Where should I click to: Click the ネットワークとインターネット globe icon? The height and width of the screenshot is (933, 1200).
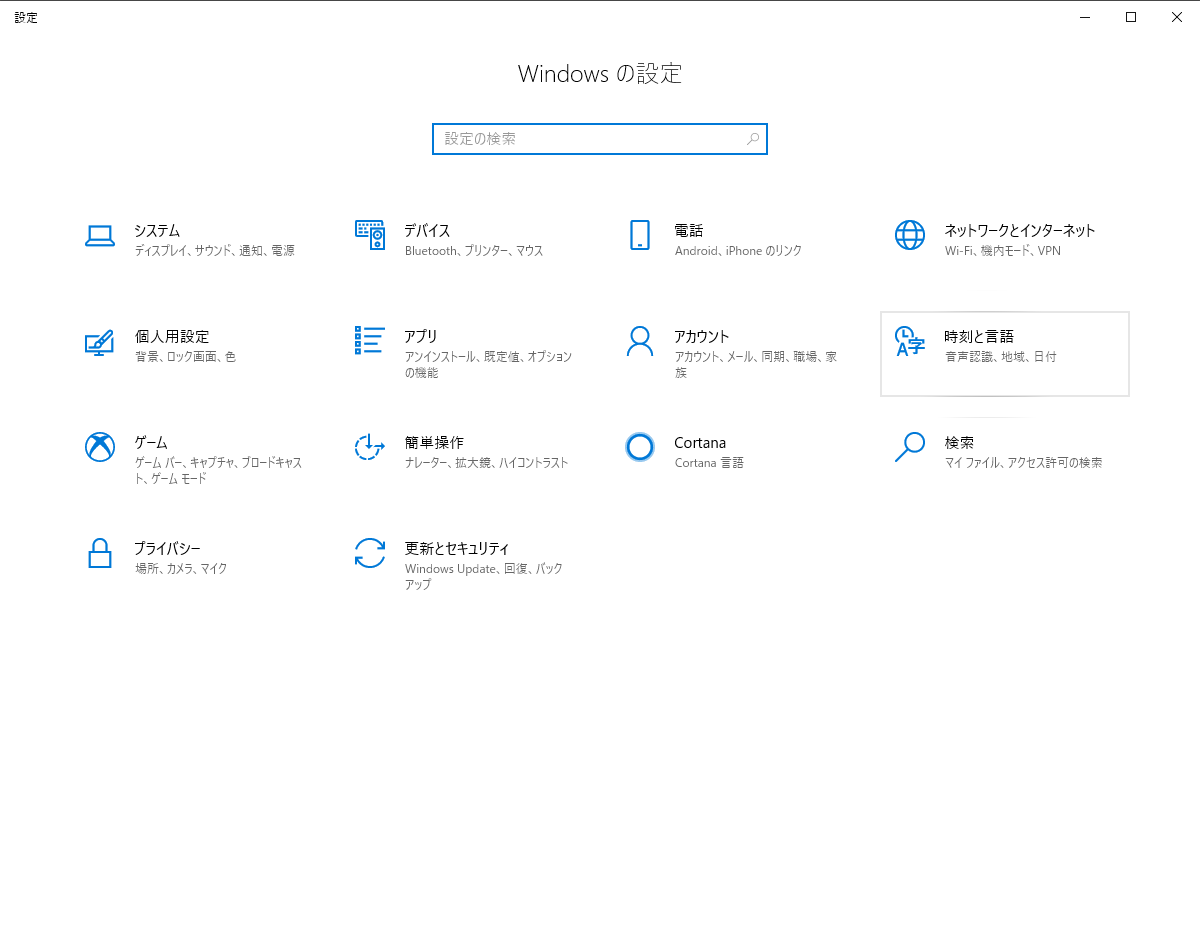point(910,235)
